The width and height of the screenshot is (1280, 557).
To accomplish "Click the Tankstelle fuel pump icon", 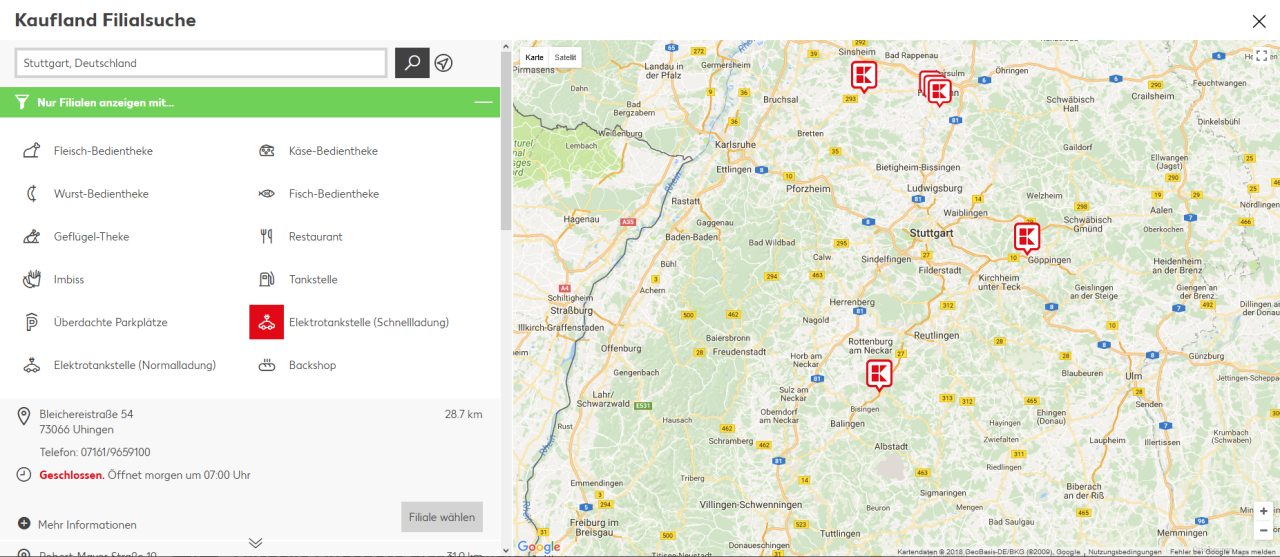I will tap(267, 280).
